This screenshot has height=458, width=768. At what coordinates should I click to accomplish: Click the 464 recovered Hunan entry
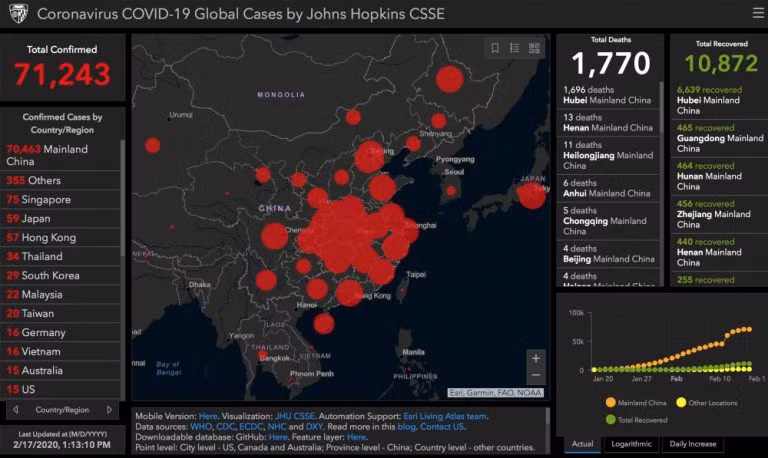click(x=719, y=176)
